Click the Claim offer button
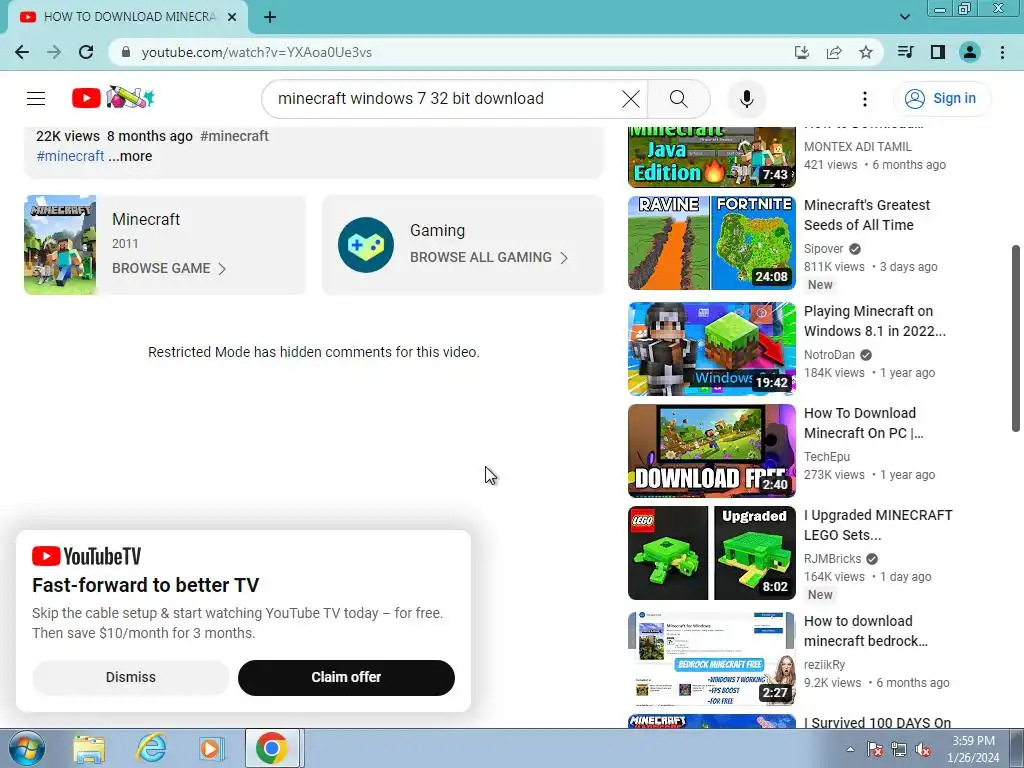This screenshot has width=1024, height=768. [346, 677]
